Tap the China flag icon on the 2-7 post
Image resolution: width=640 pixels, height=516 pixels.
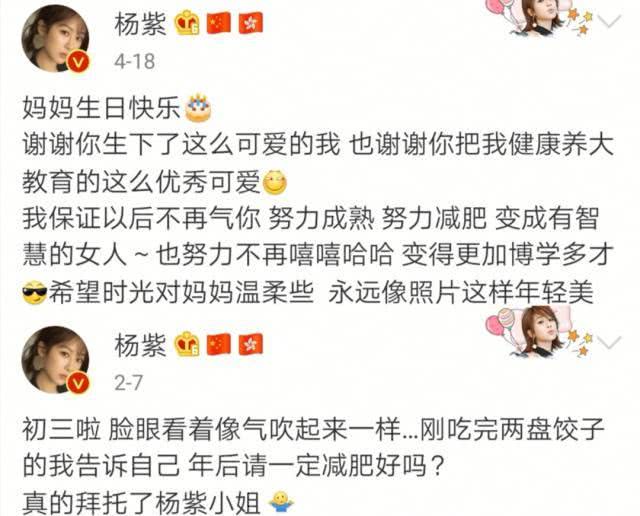(x=219, y=345)
